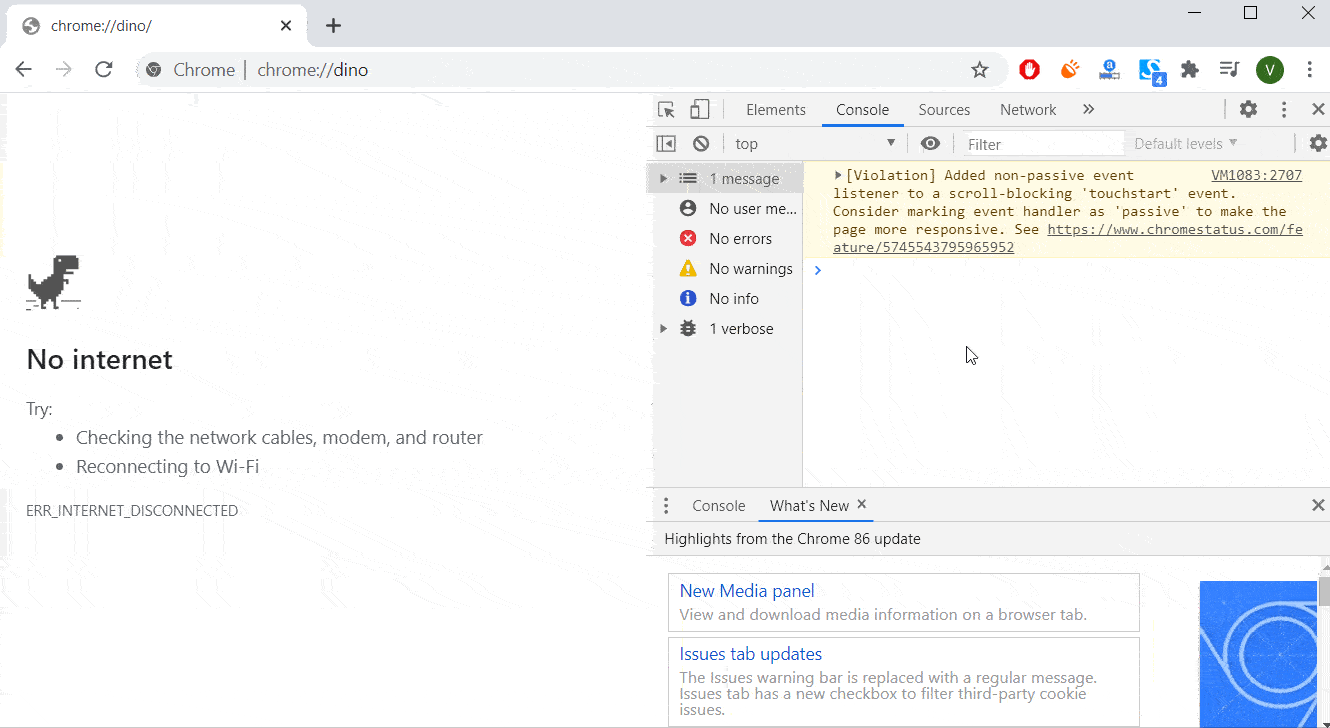Open the Issues tab updates link

coord(751,654)
